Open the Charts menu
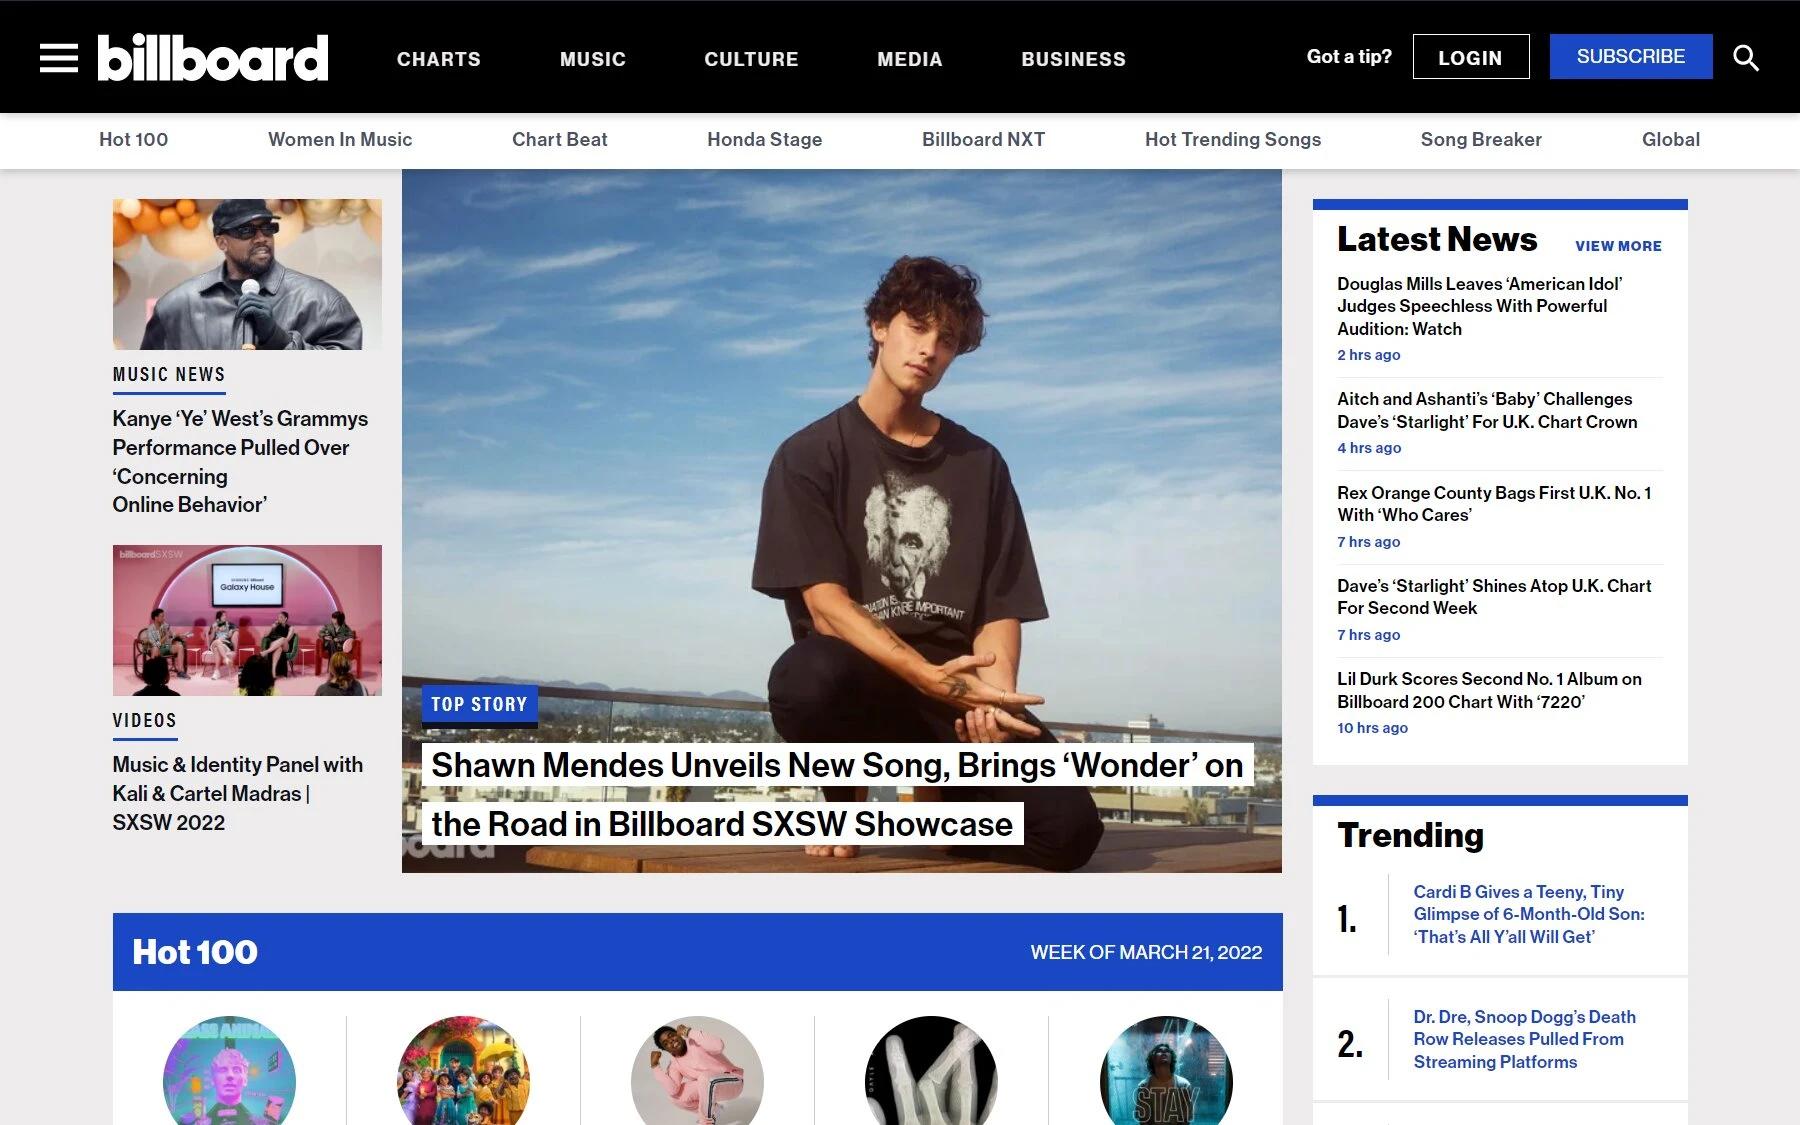The height and width of the screenshot is (1125, 1800). (438, 59)
